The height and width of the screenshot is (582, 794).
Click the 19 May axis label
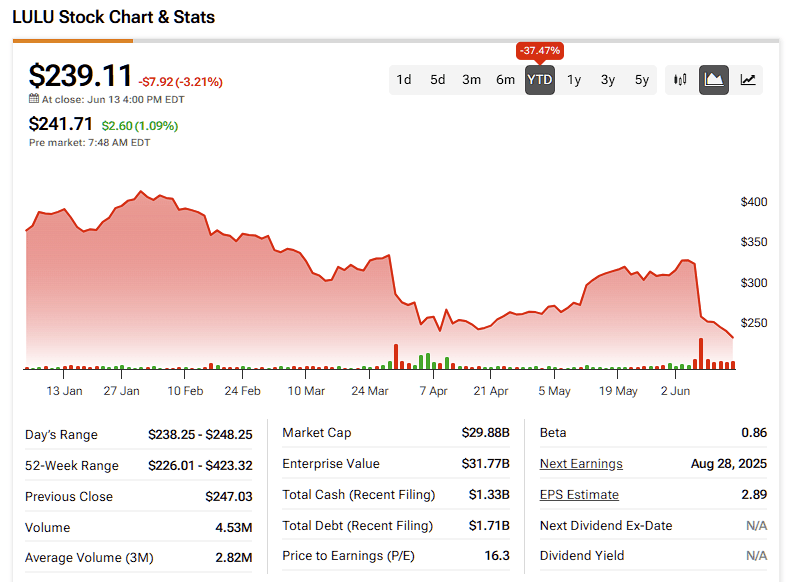618,391
